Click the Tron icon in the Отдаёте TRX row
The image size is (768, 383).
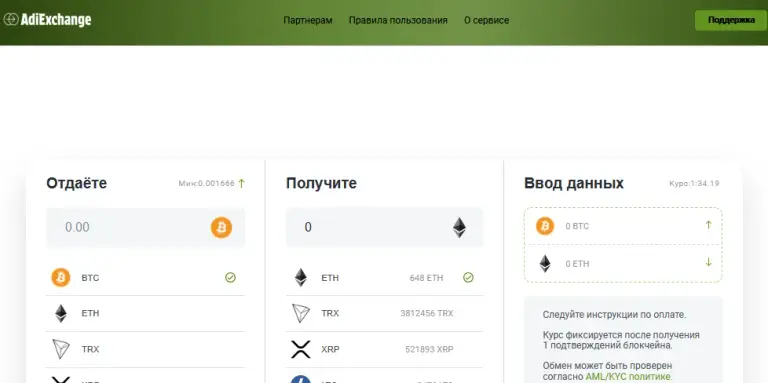(61, 349)
